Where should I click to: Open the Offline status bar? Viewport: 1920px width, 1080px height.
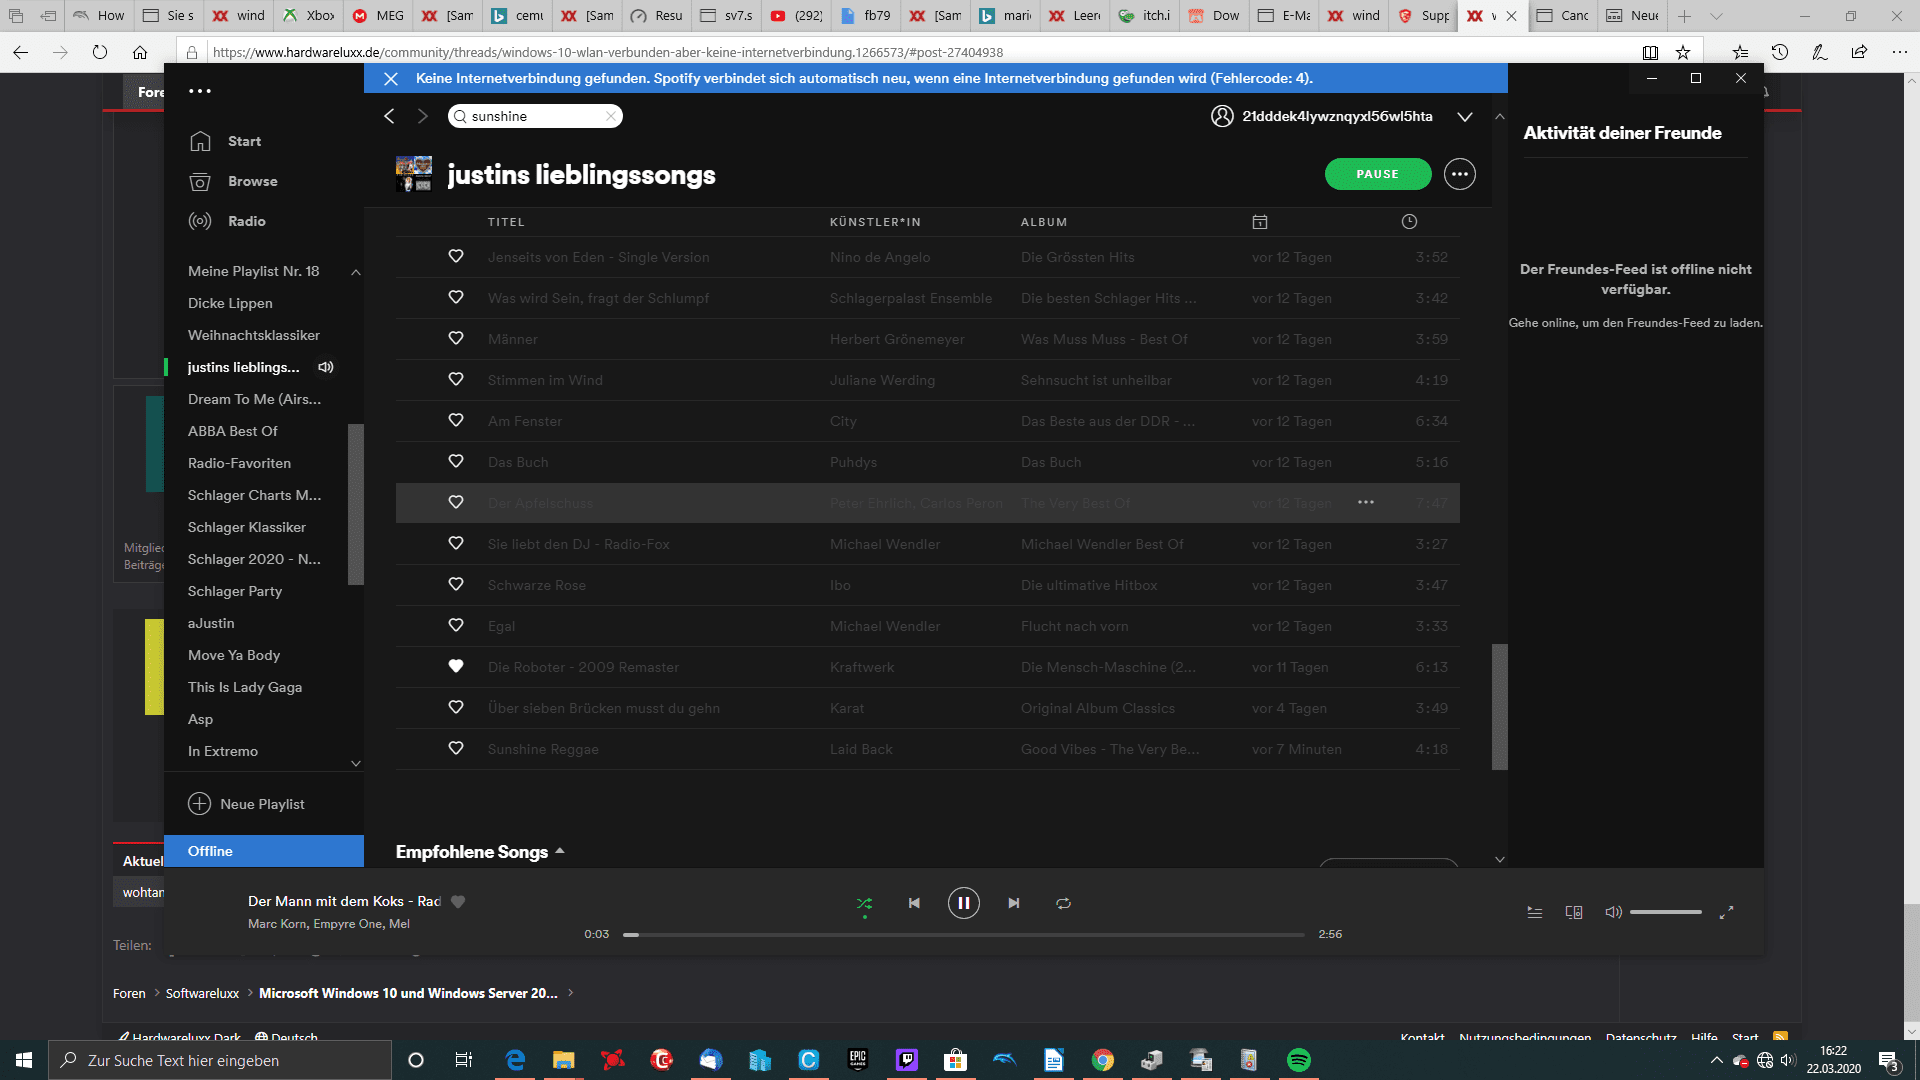tap(264, 851)
